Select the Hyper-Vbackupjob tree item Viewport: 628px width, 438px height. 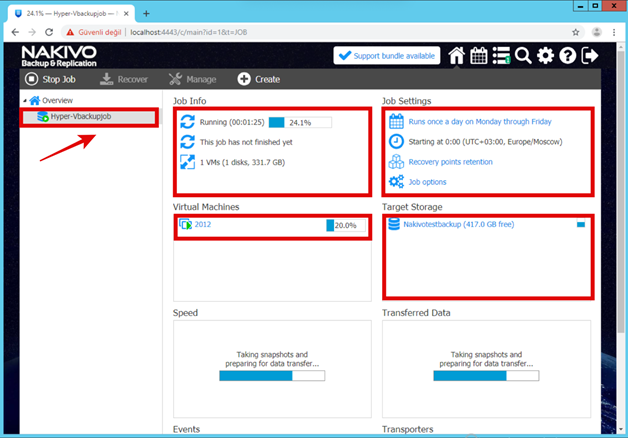89,117
